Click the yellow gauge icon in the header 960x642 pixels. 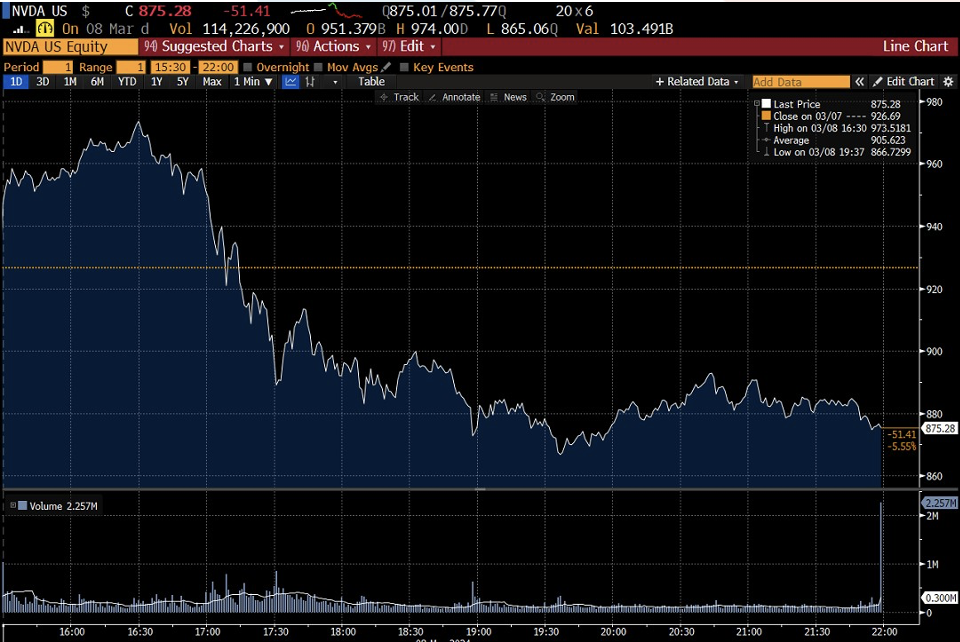[x=45, y=28]
